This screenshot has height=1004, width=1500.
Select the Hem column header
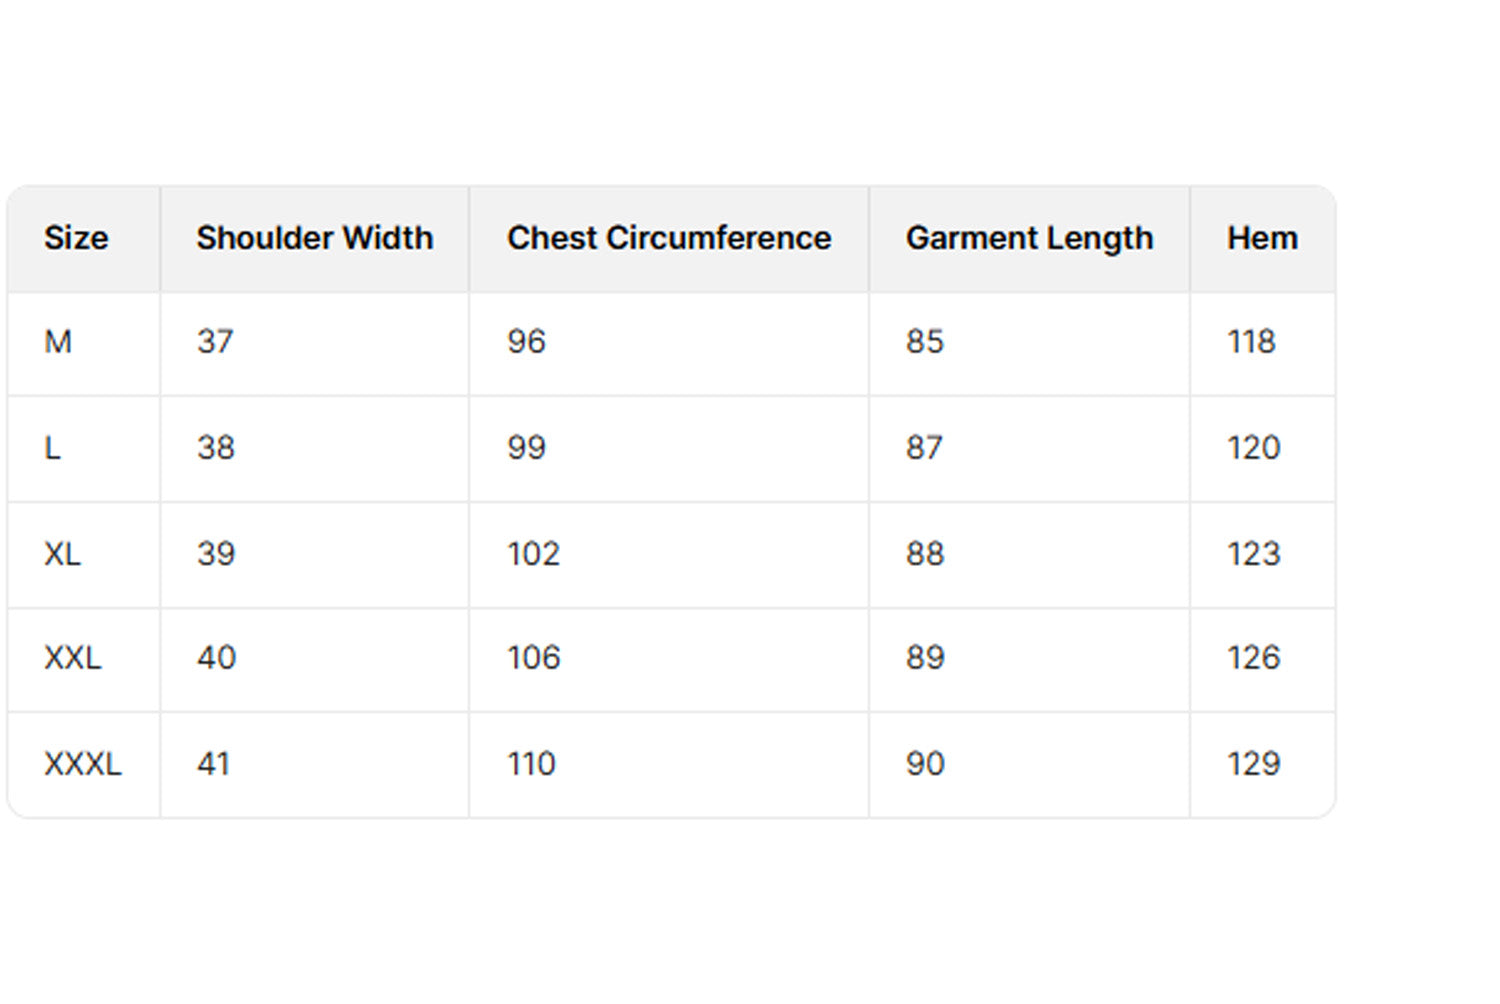click(x=1262, y=238)
